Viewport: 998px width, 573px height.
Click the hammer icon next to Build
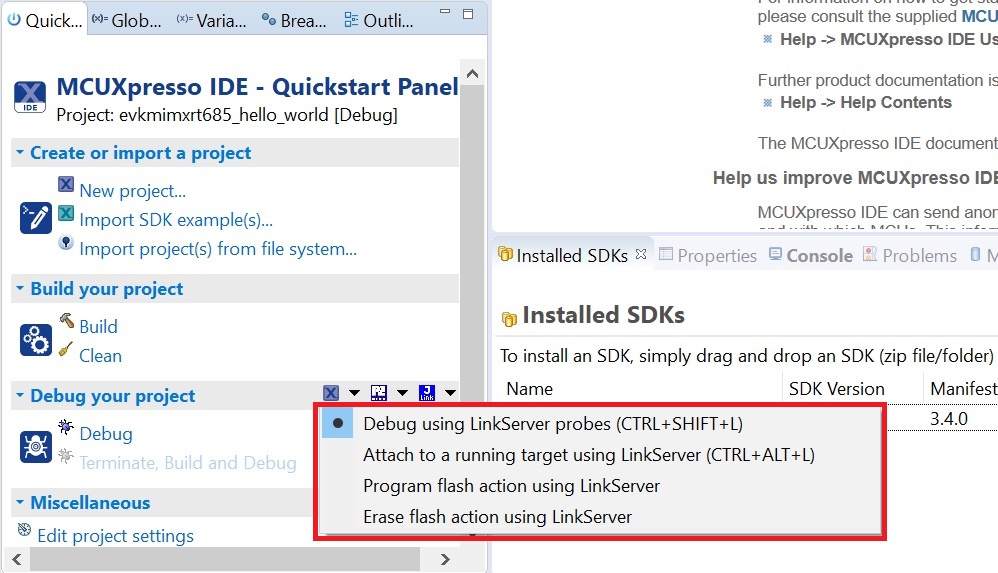coord(66,322)
